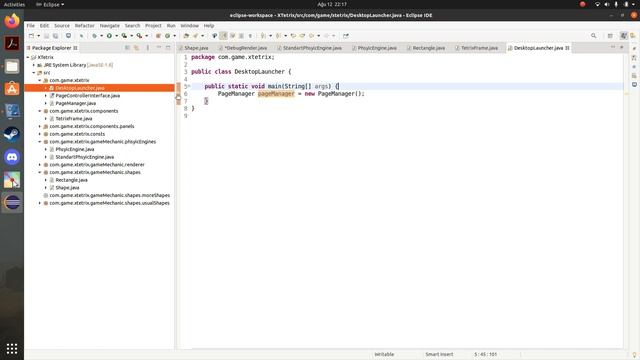The height and width of the screenshot is (360, 640).
Task: Click the Coverage launch toolbar icon
Action: coord(124,36)
